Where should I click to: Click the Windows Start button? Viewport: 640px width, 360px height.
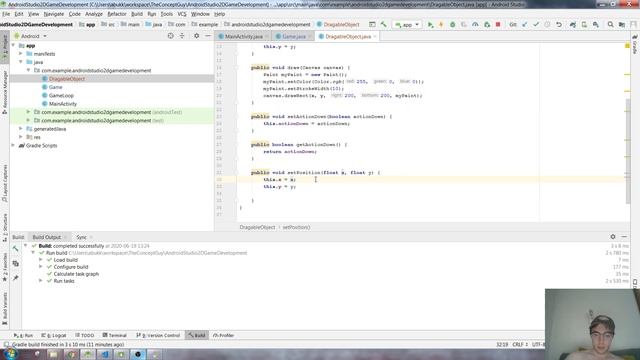point(10,354)
